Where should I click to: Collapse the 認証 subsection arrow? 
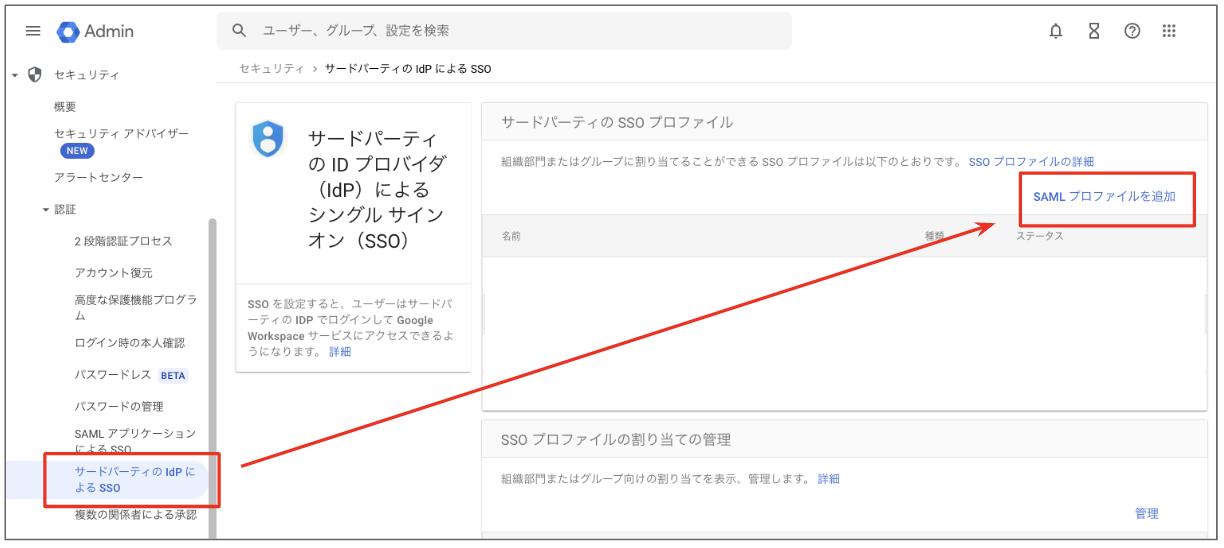coord(45,210)
